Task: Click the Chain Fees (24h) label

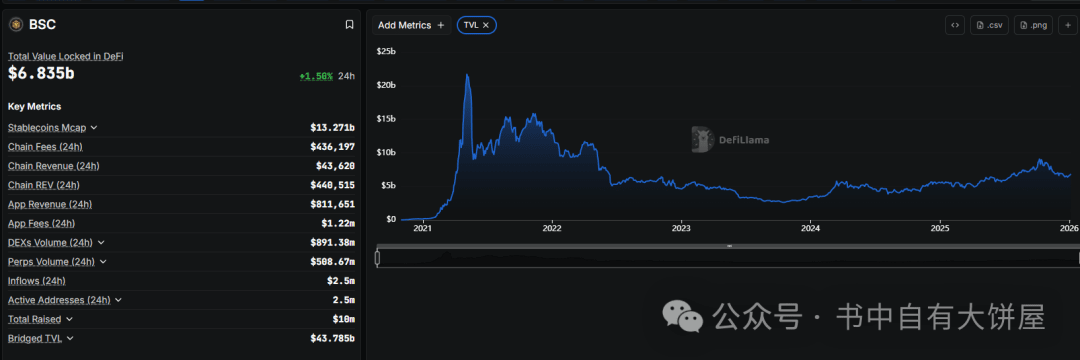Action: tap(45, 147)
